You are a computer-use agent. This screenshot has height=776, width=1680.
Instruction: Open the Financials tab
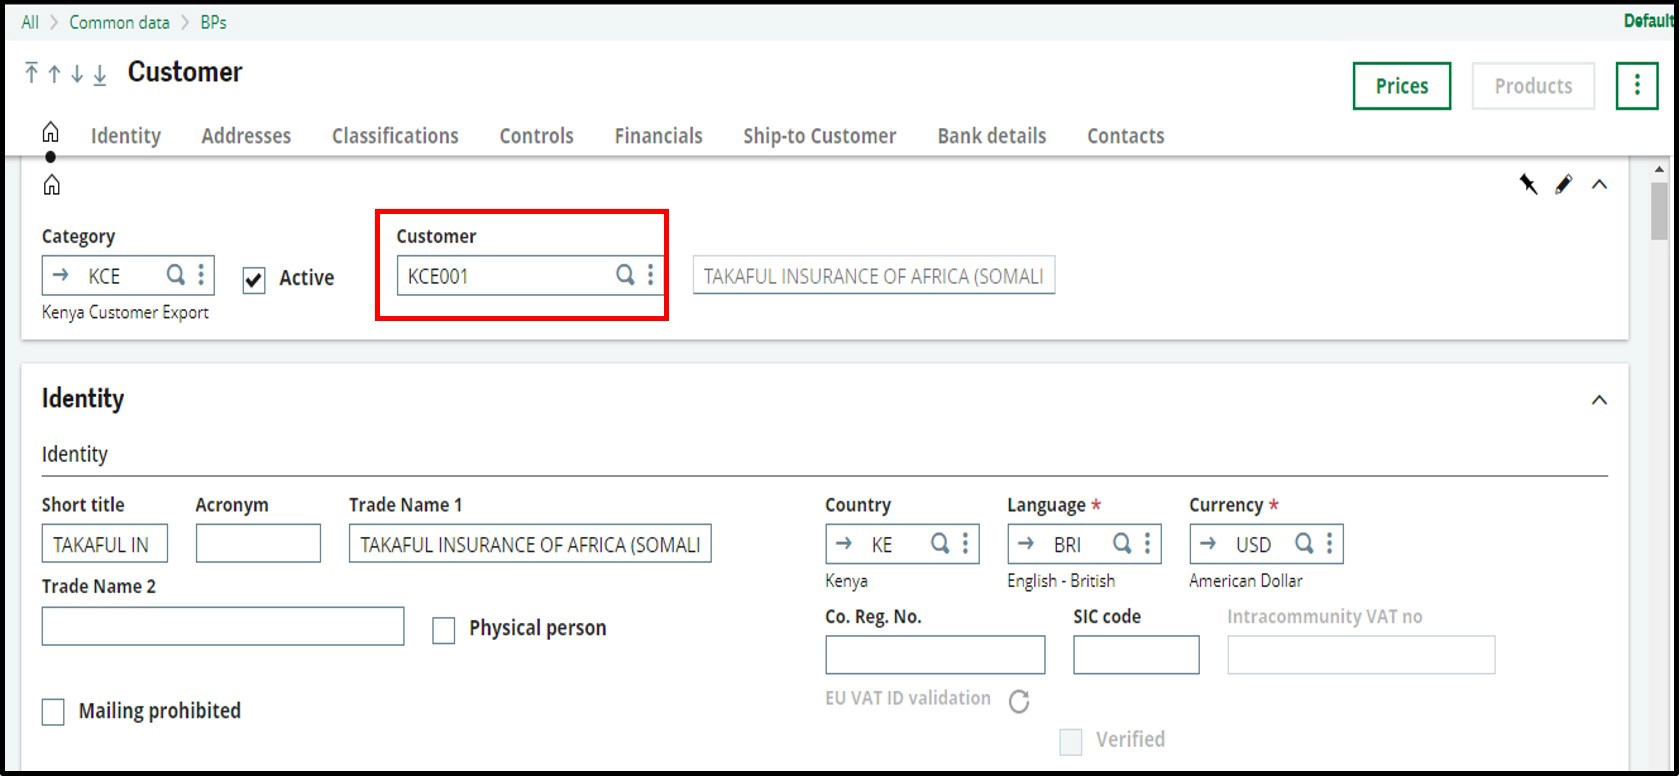pyautogui.click(x=659, y=136)
